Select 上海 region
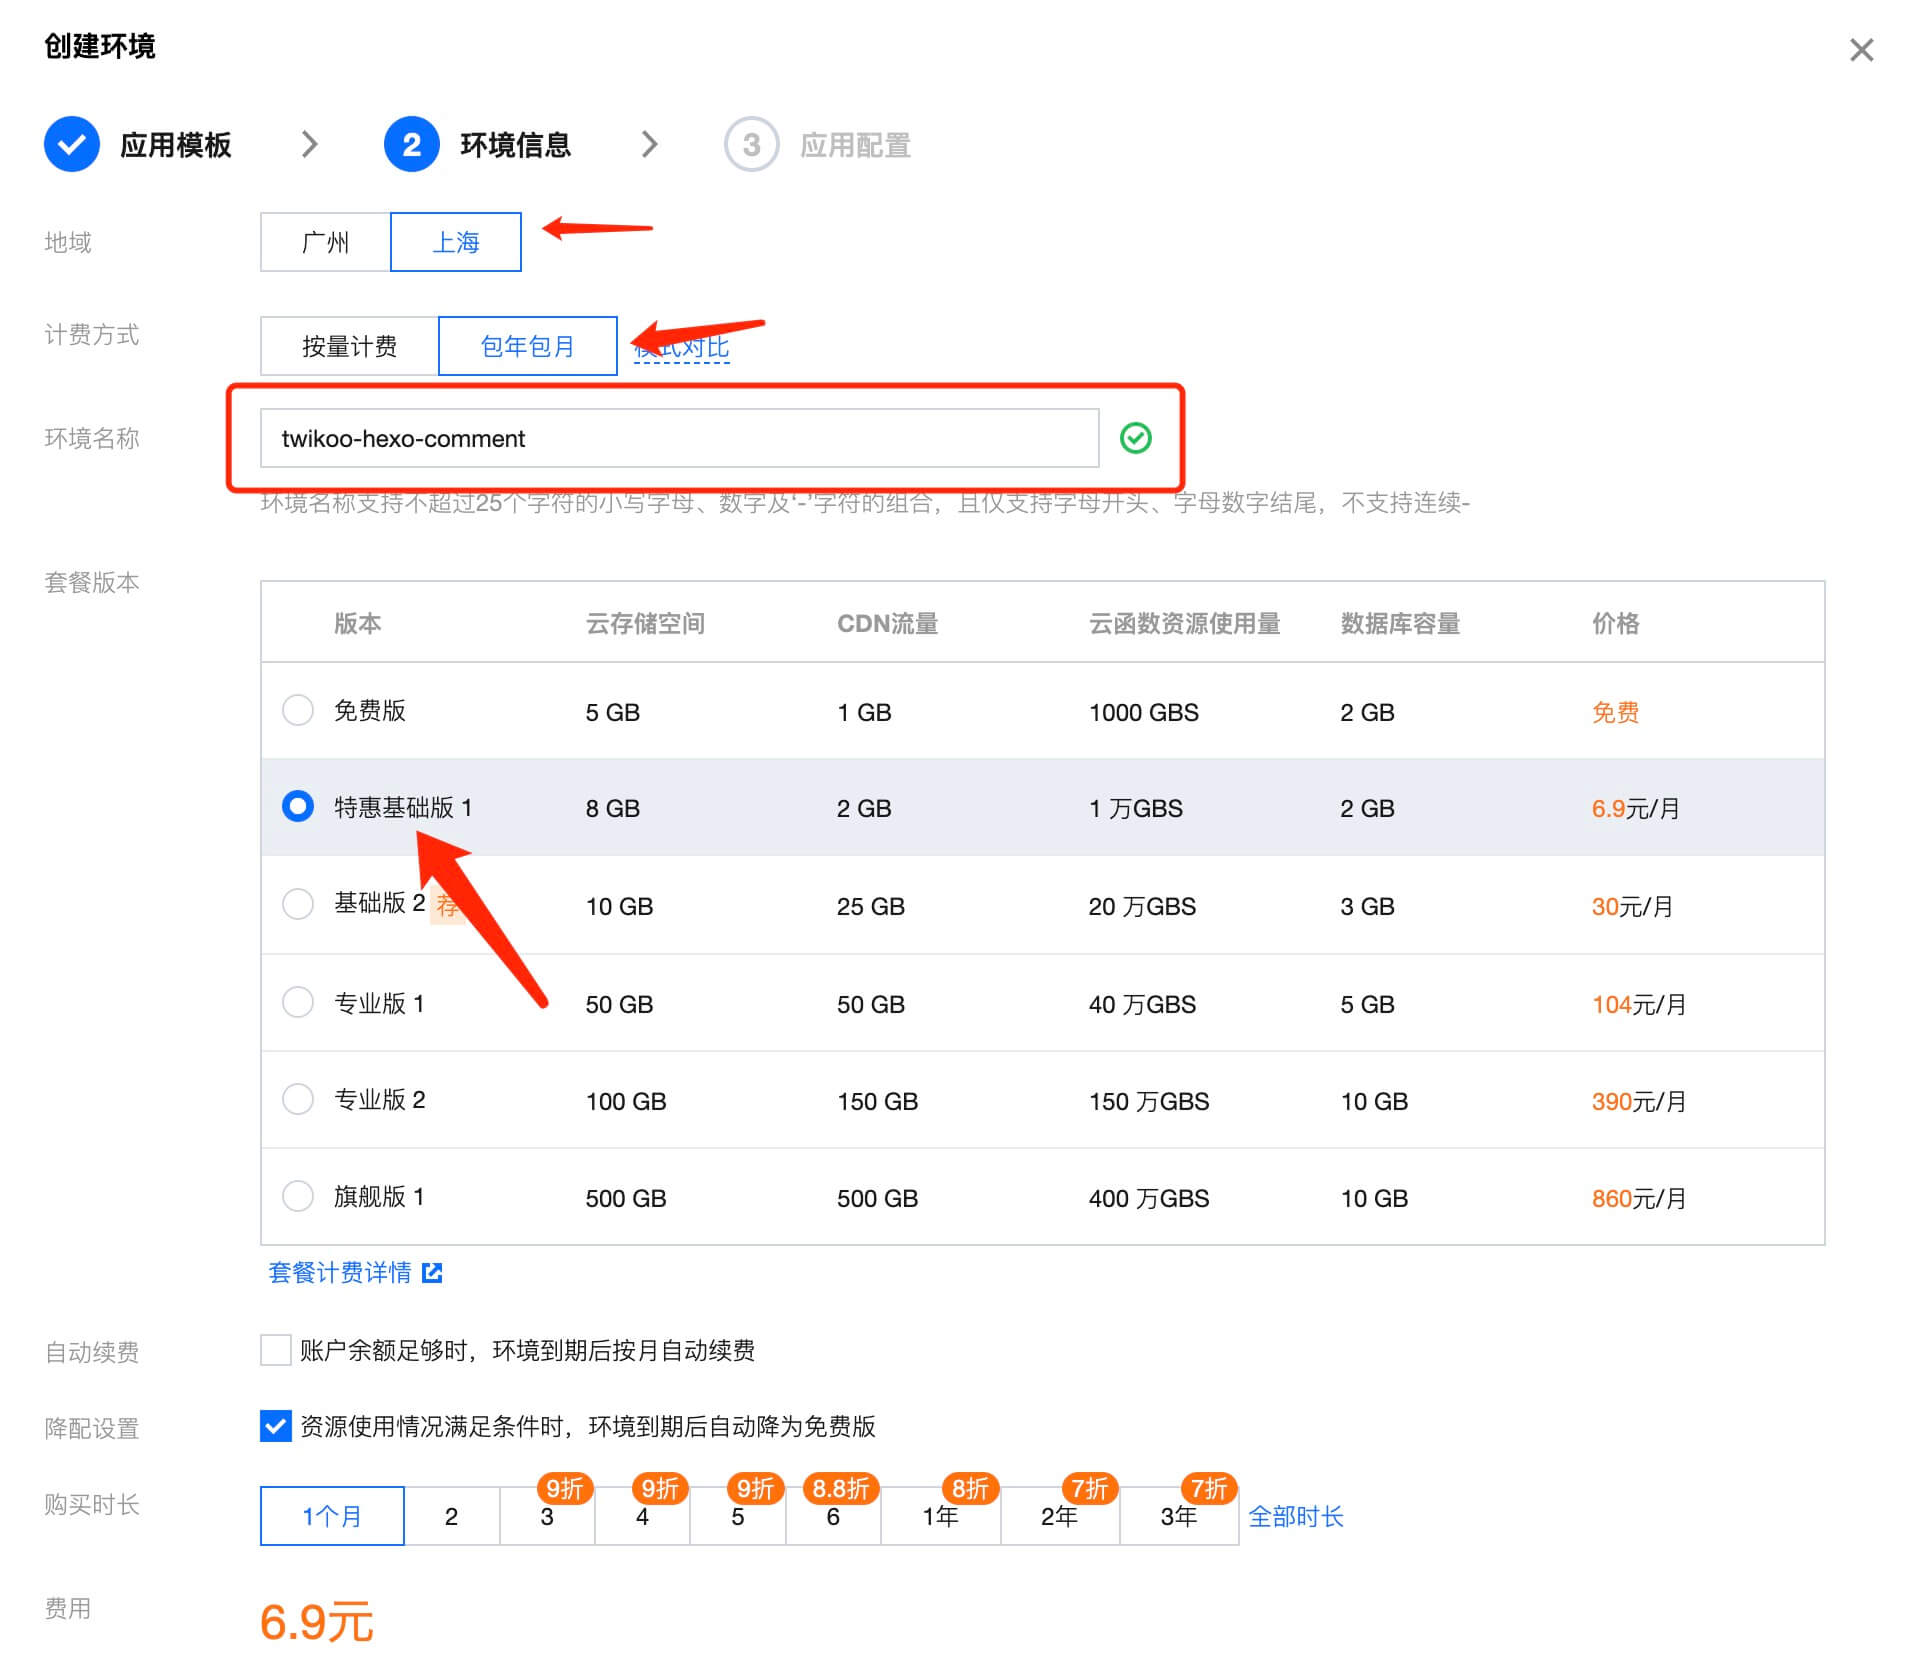This screenshot has height=1658, width=1918. pos(455,242)
